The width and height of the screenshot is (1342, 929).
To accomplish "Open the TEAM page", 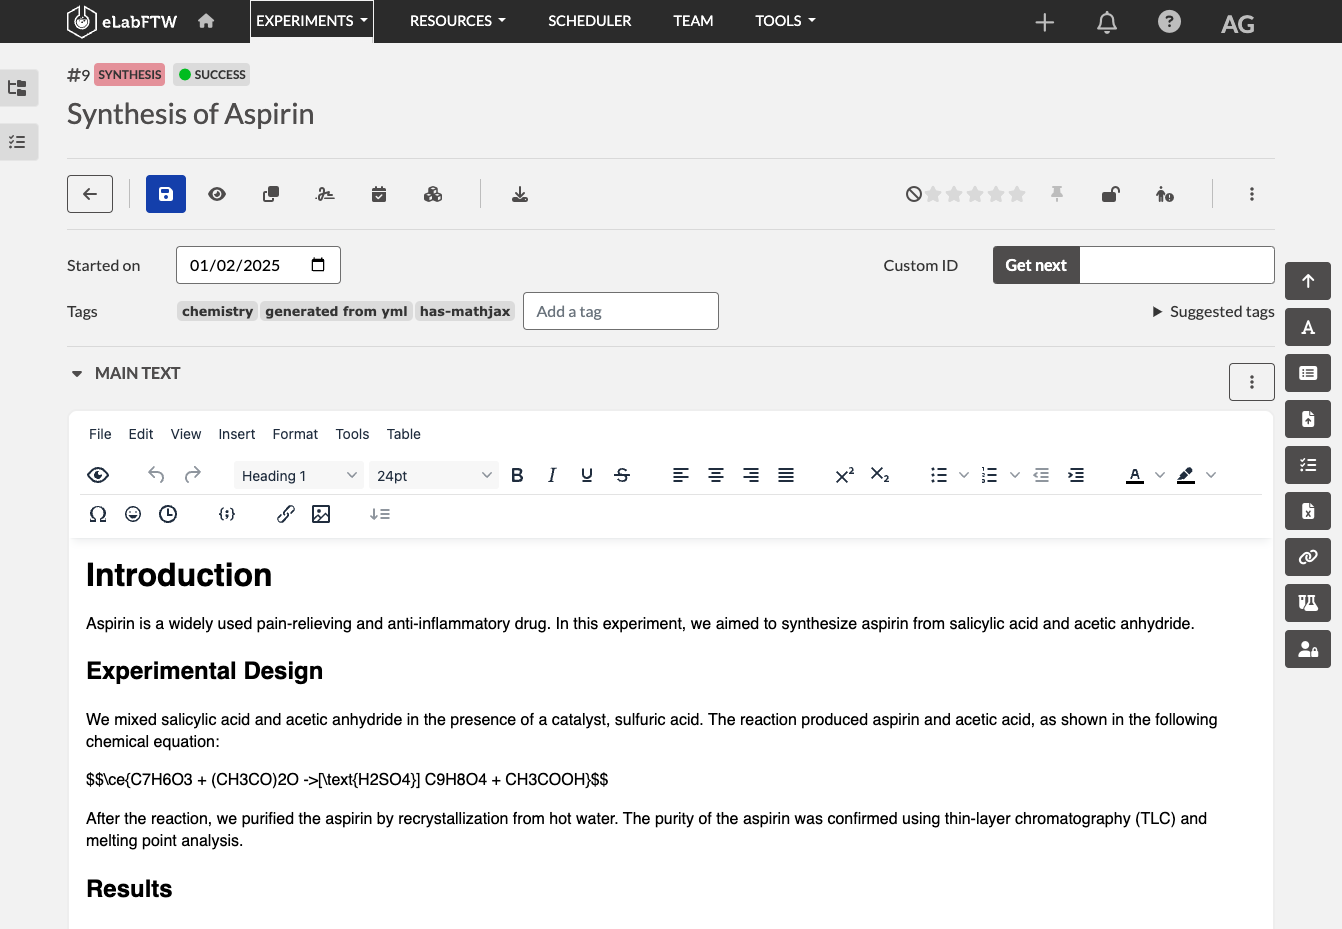I will [x=693, y=21].
